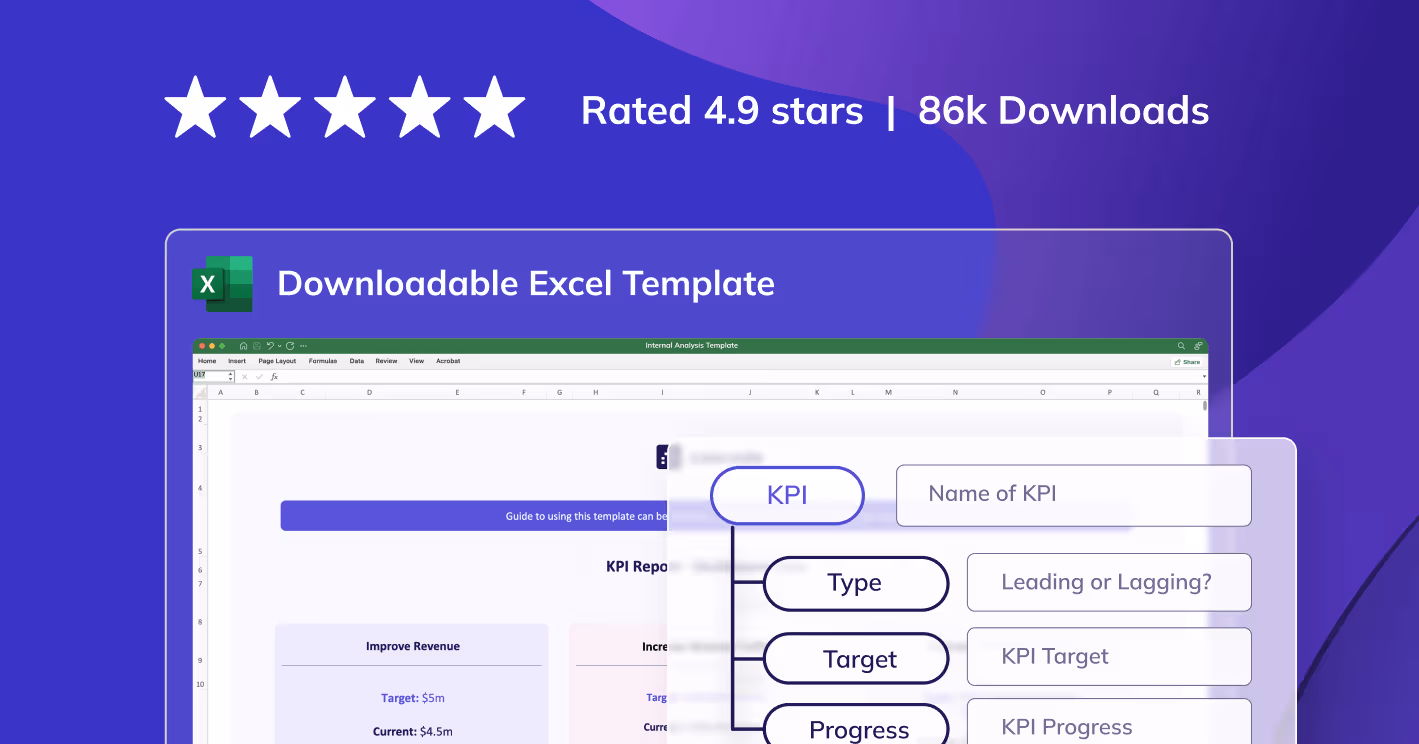Screen dimensions: 1419x744
Task: Click the first rating star
Action: [x=195, y=106]
